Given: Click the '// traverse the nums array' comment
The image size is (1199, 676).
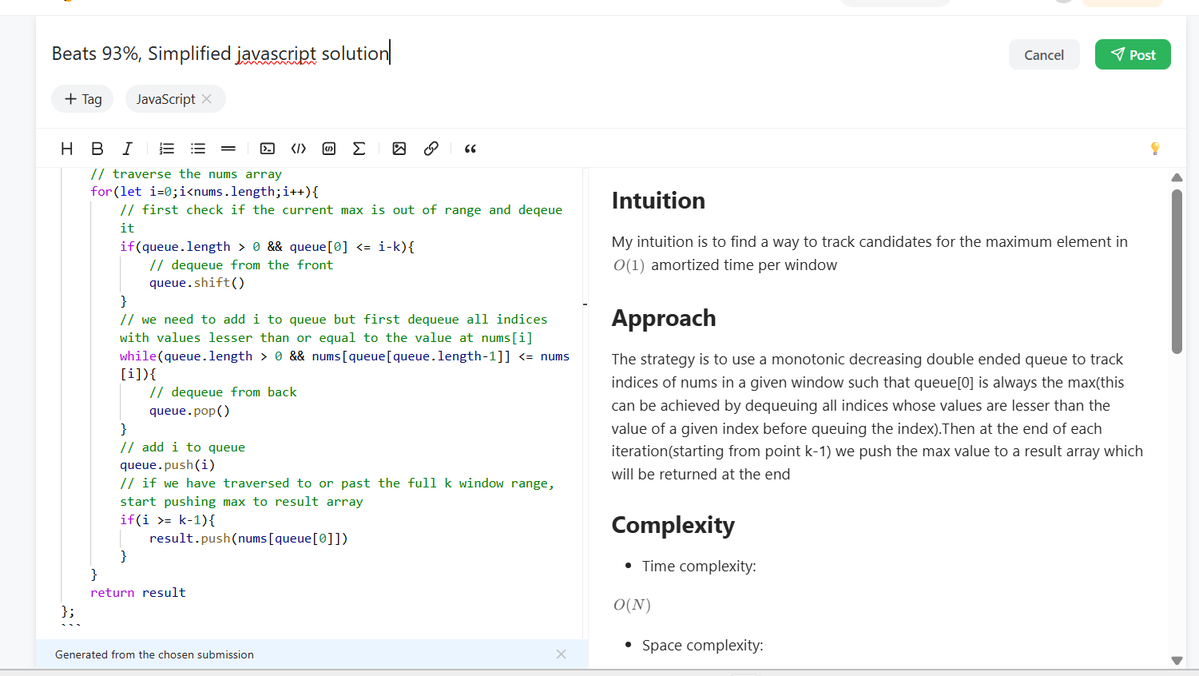Looking at the screenshot, I should point(186,174).
